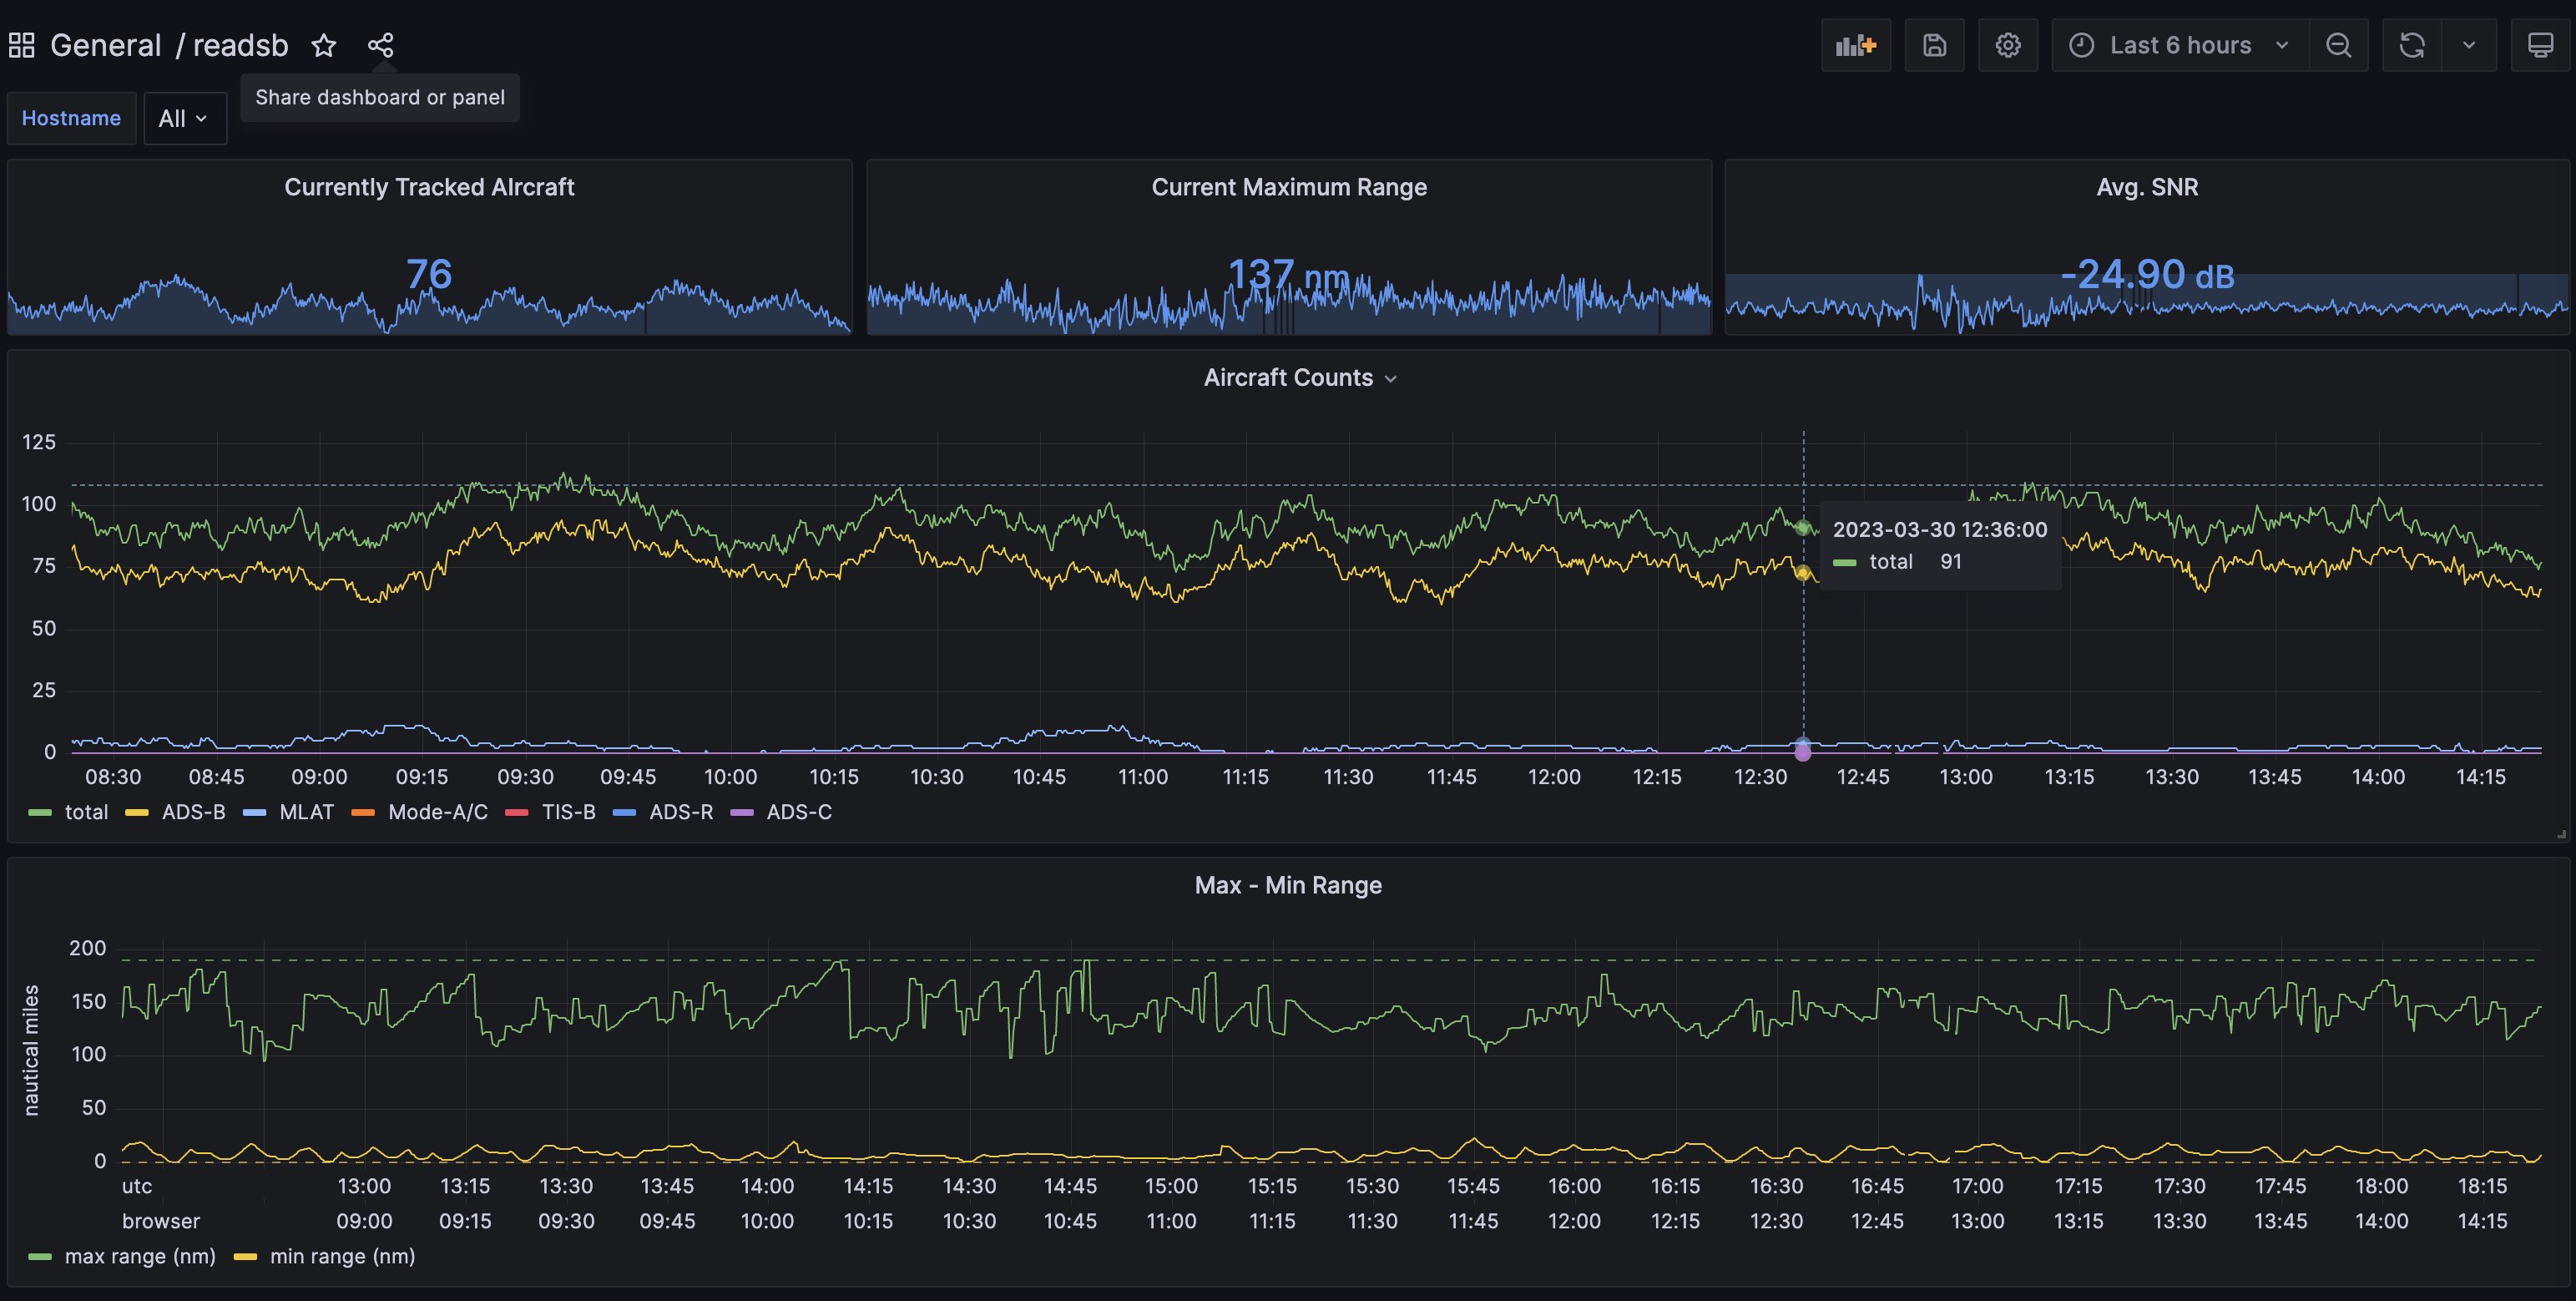This screenshot has height=1301, width=2576.
Task: Open Max - Min Range panel title
Action: tap(1287, 885)
